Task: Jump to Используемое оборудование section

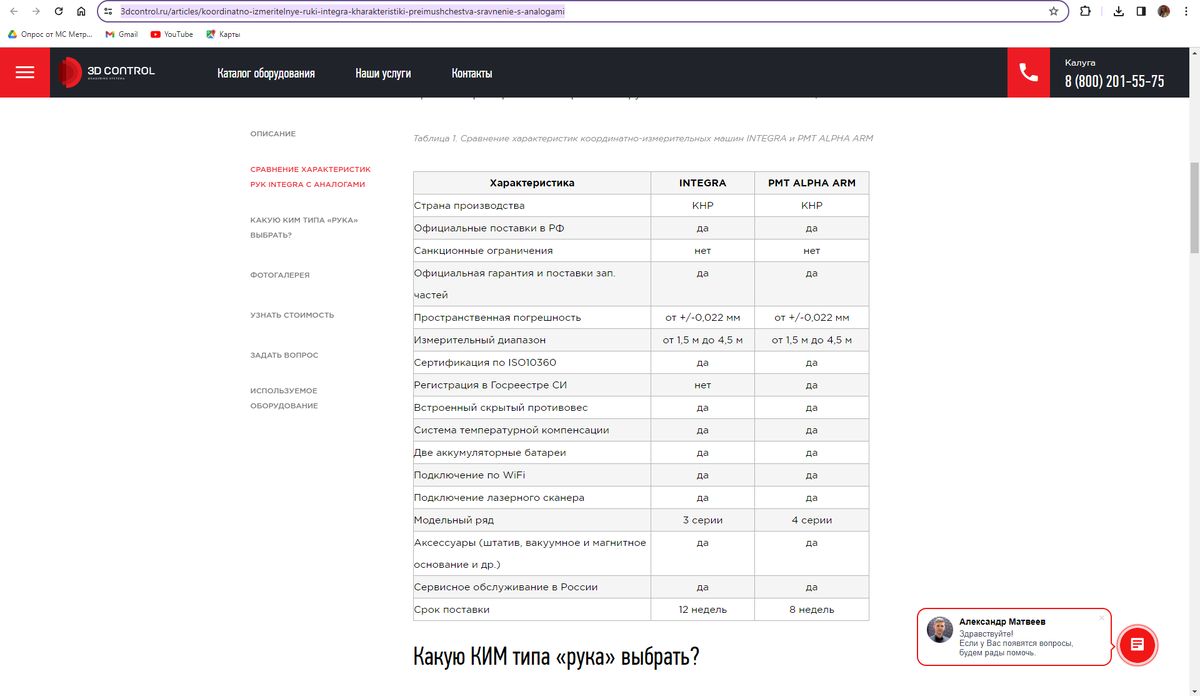Action: (284, 398)
